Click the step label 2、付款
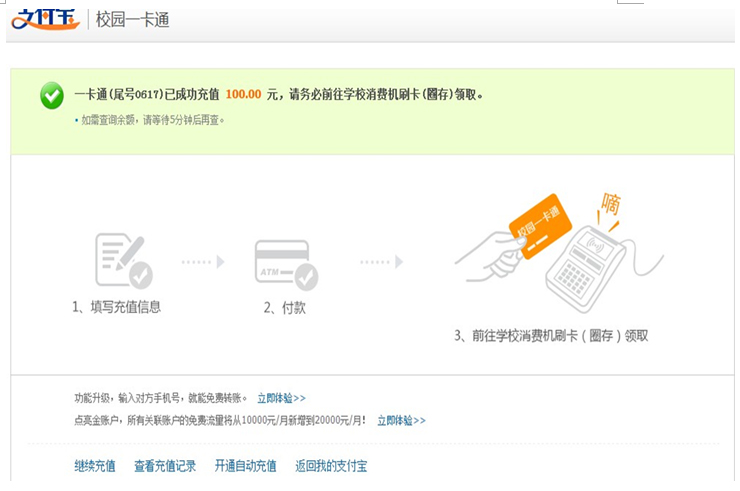Screen dimensions: 740x491 (285, 308)
